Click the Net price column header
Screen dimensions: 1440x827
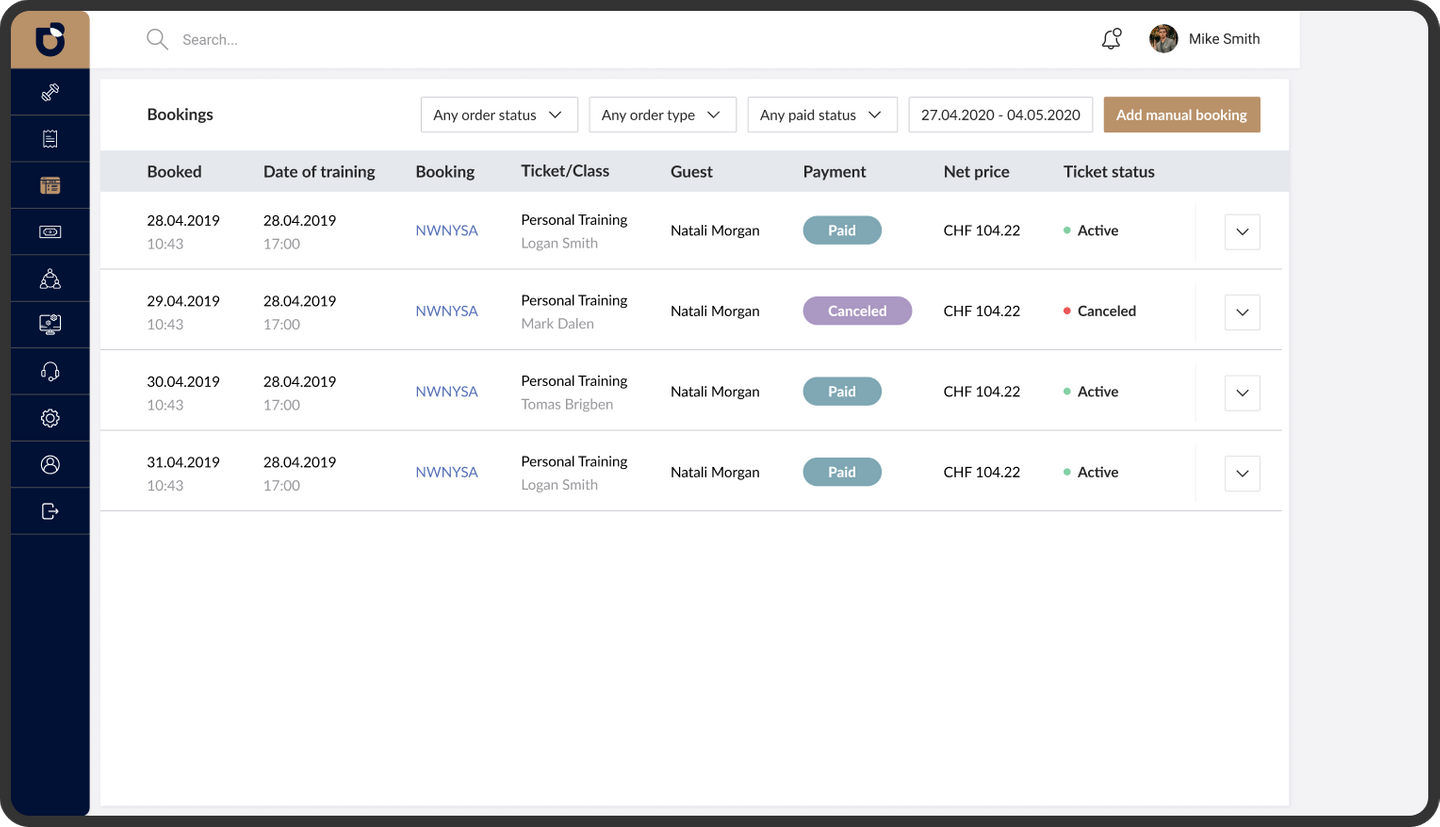click(976, 172)
